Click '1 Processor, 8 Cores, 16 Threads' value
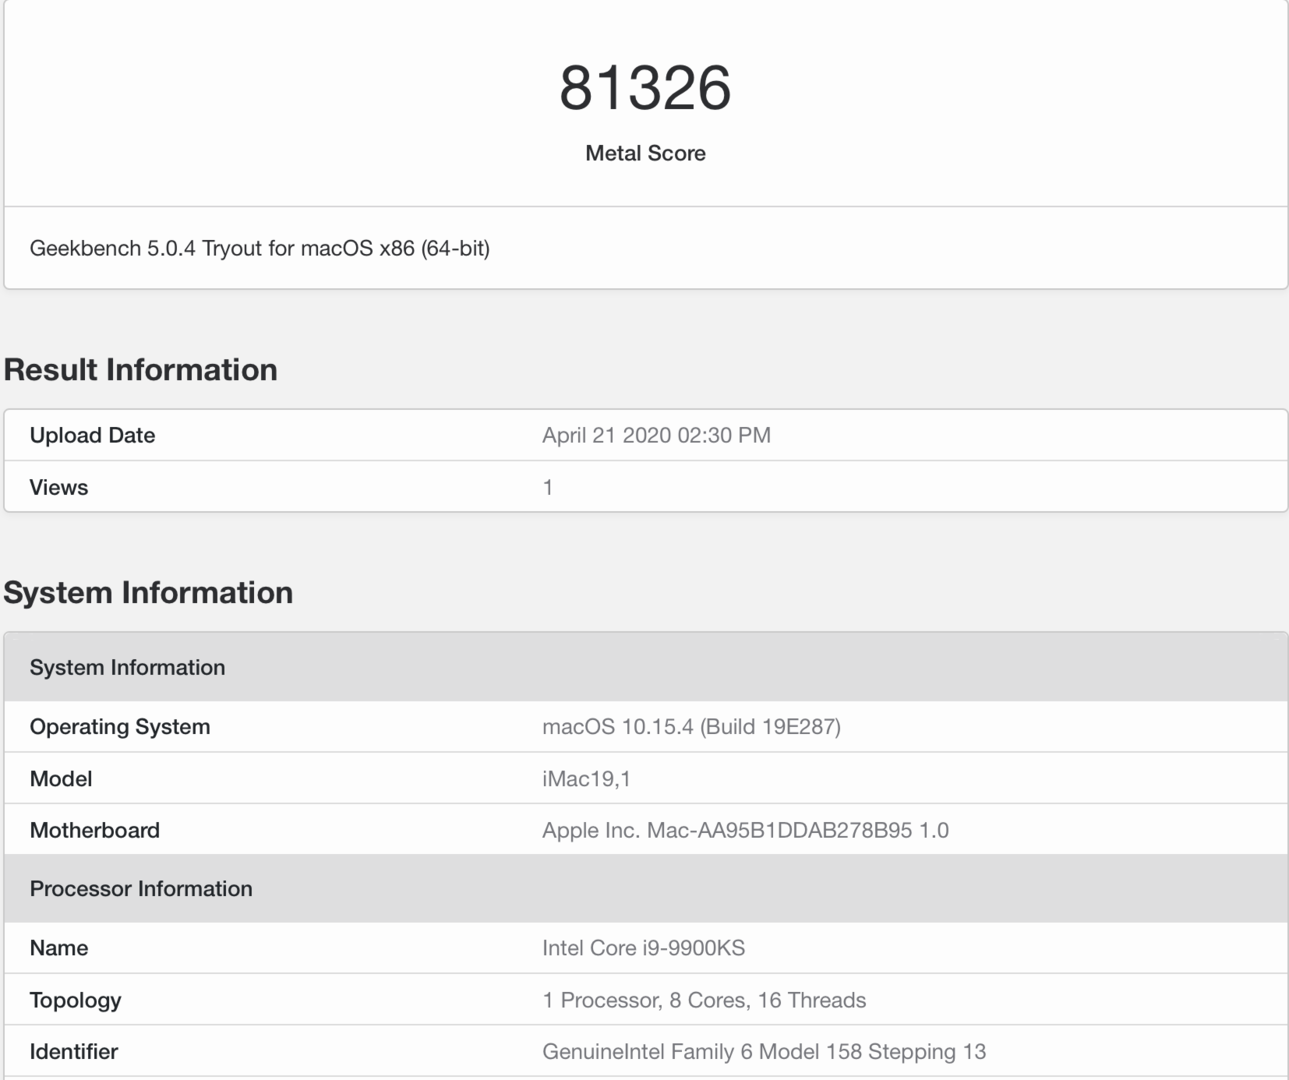The width and height of the screenshot is (1289, 1080). [704, 1000]
